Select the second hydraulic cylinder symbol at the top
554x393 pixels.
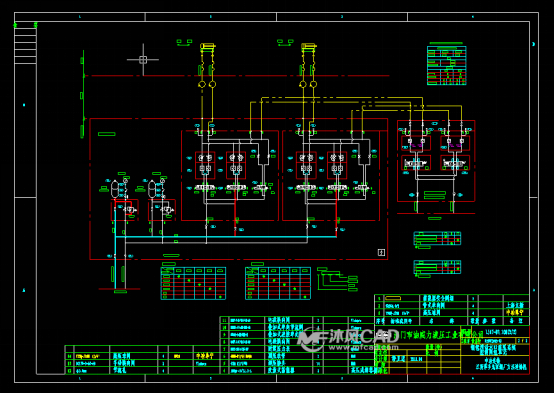[308, 46]
